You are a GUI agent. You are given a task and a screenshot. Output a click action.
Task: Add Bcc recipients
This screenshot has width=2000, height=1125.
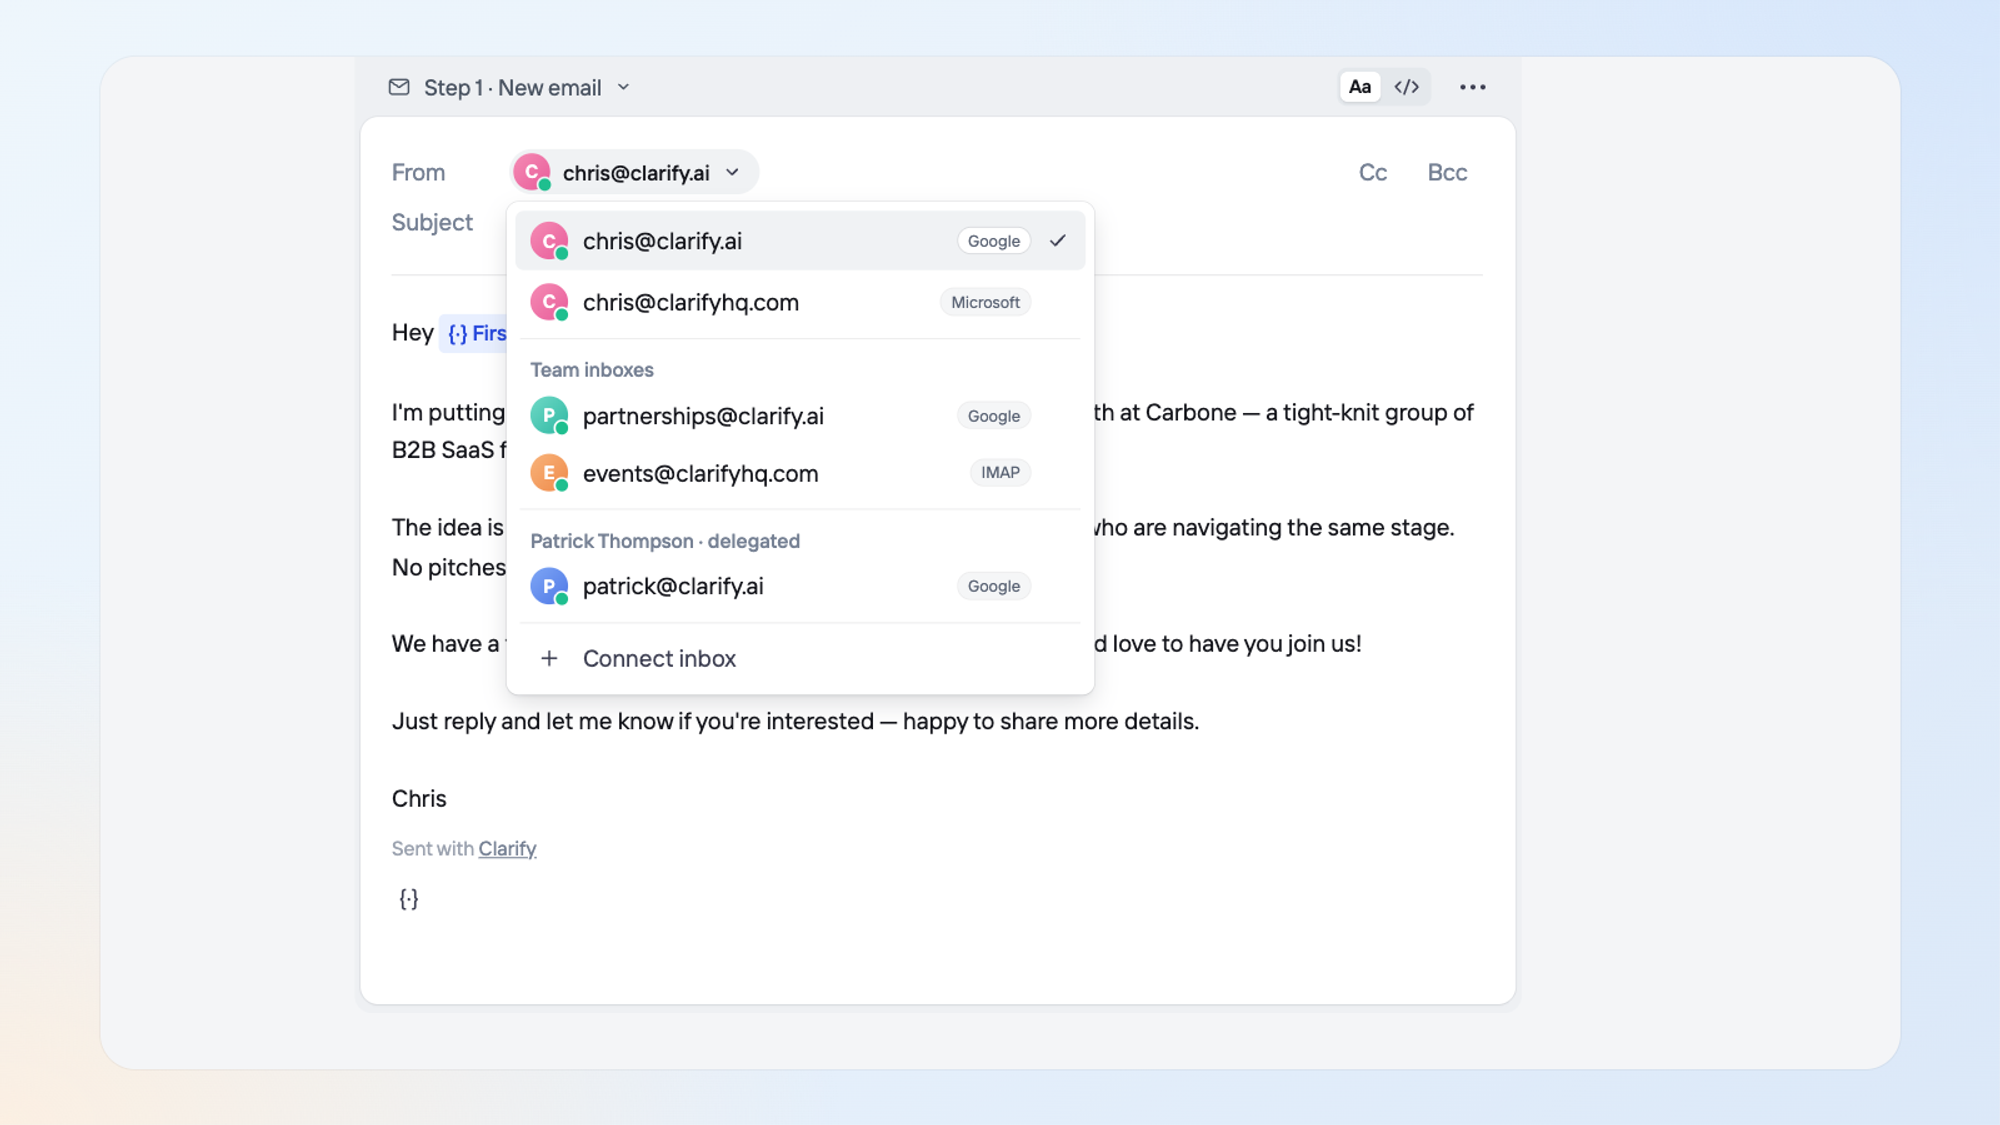(1447, 172)
